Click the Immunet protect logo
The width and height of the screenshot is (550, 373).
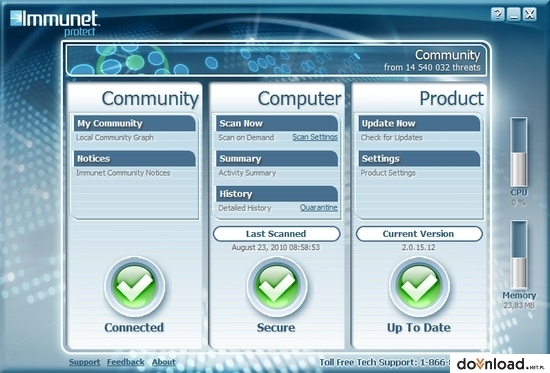tap(54, 23)
